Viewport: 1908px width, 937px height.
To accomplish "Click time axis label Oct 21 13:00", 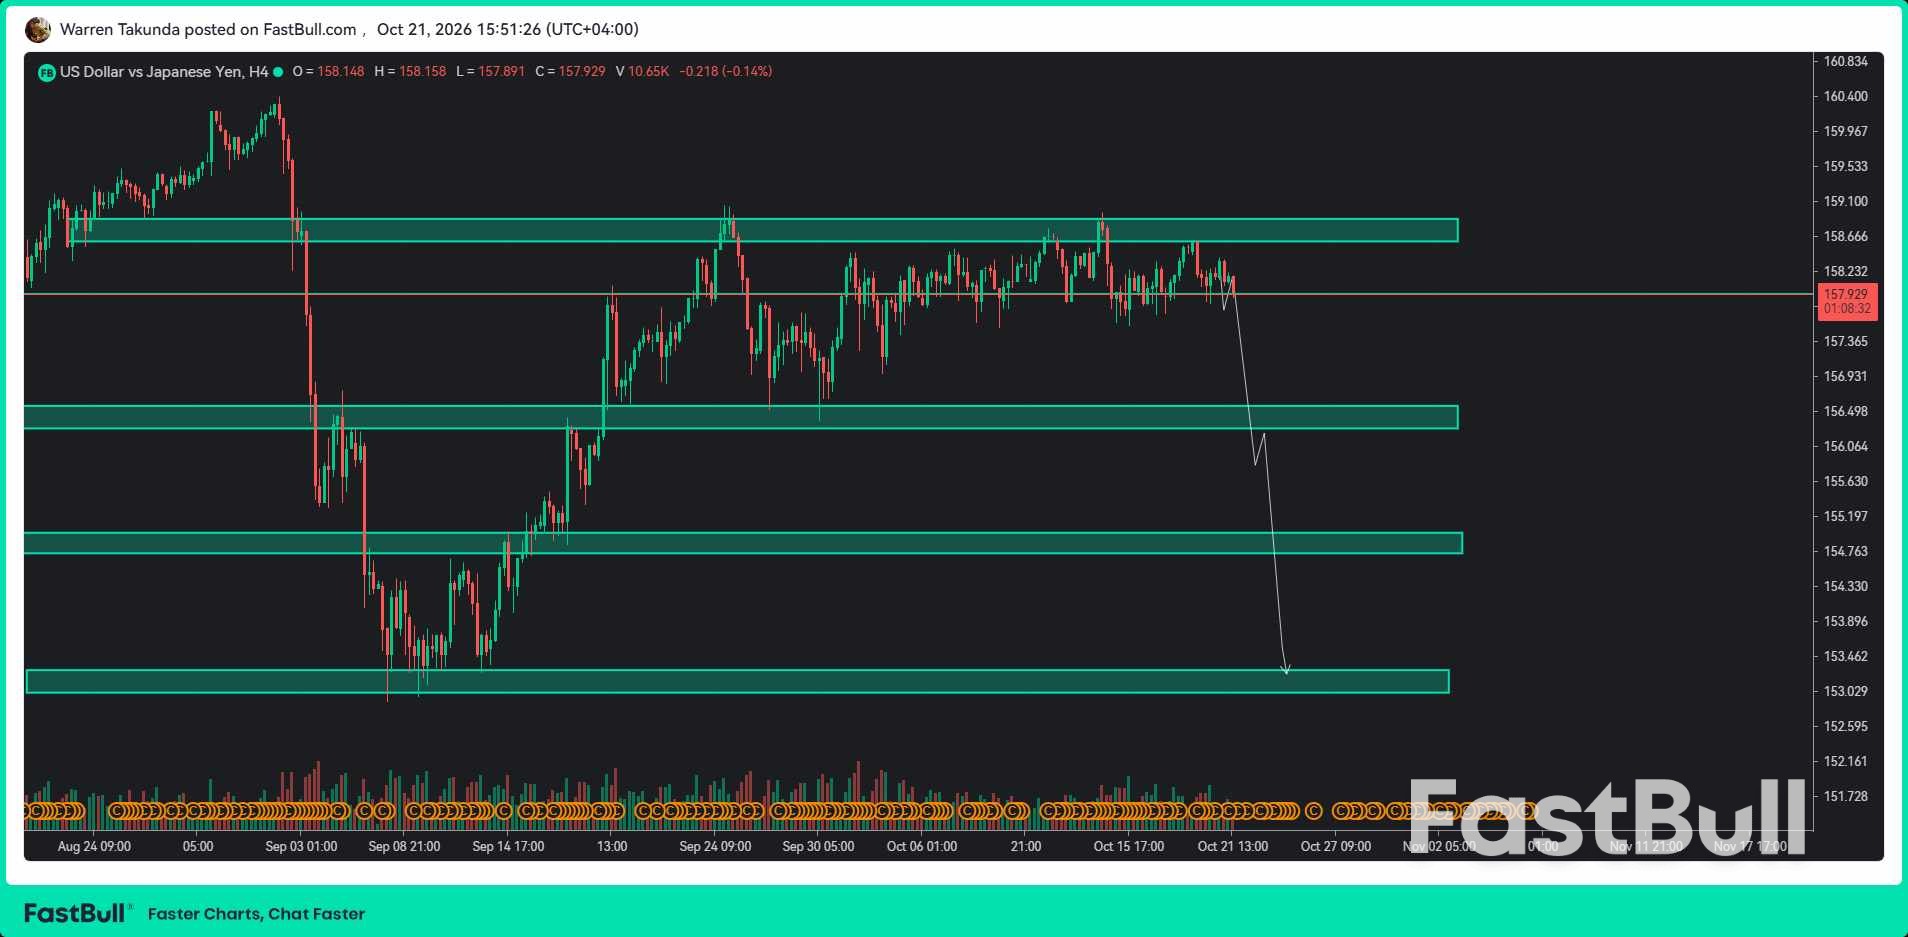I will coord(1233,846).
